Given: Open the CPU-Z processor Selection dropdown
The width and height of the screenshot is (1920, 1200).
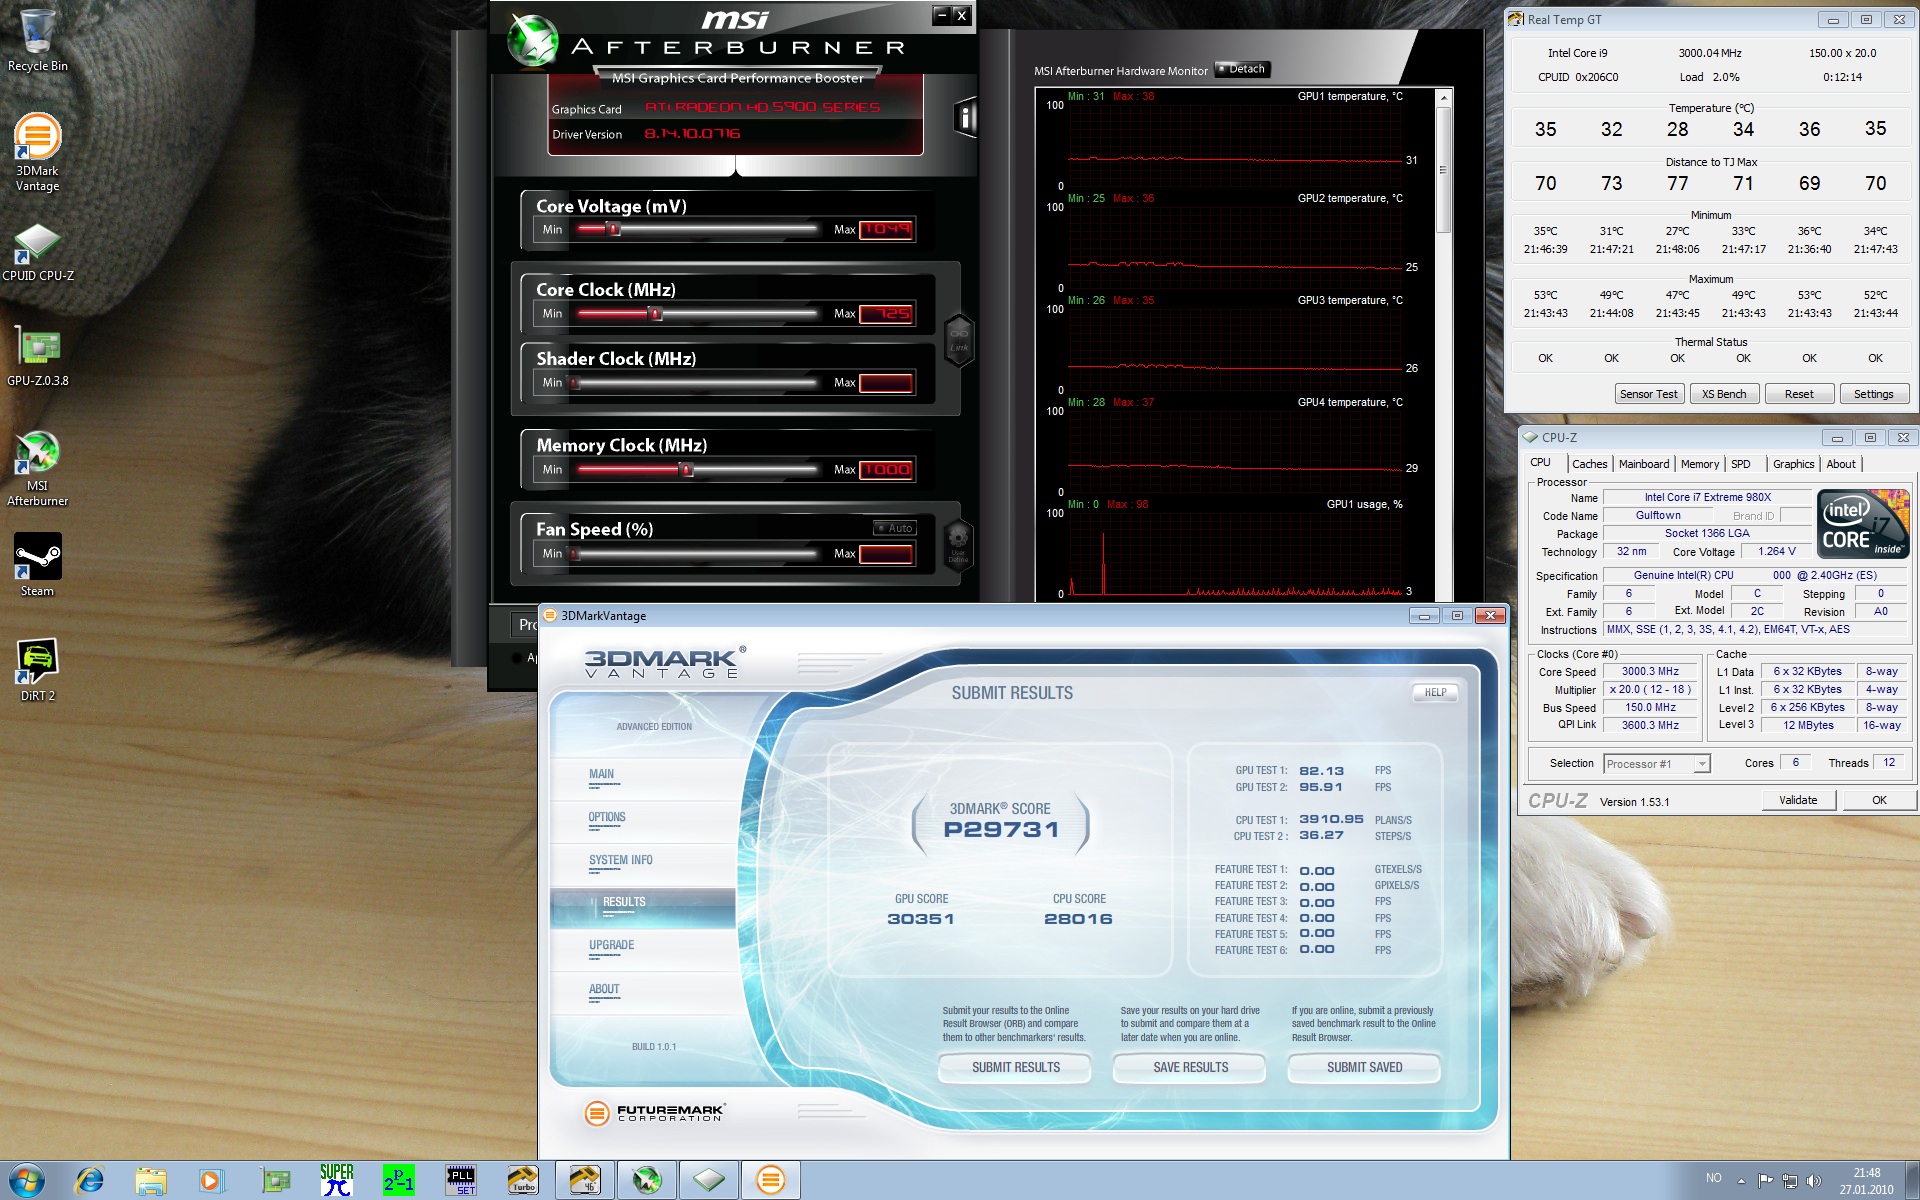Looking at the screenshot, I should pos(1657,764).
